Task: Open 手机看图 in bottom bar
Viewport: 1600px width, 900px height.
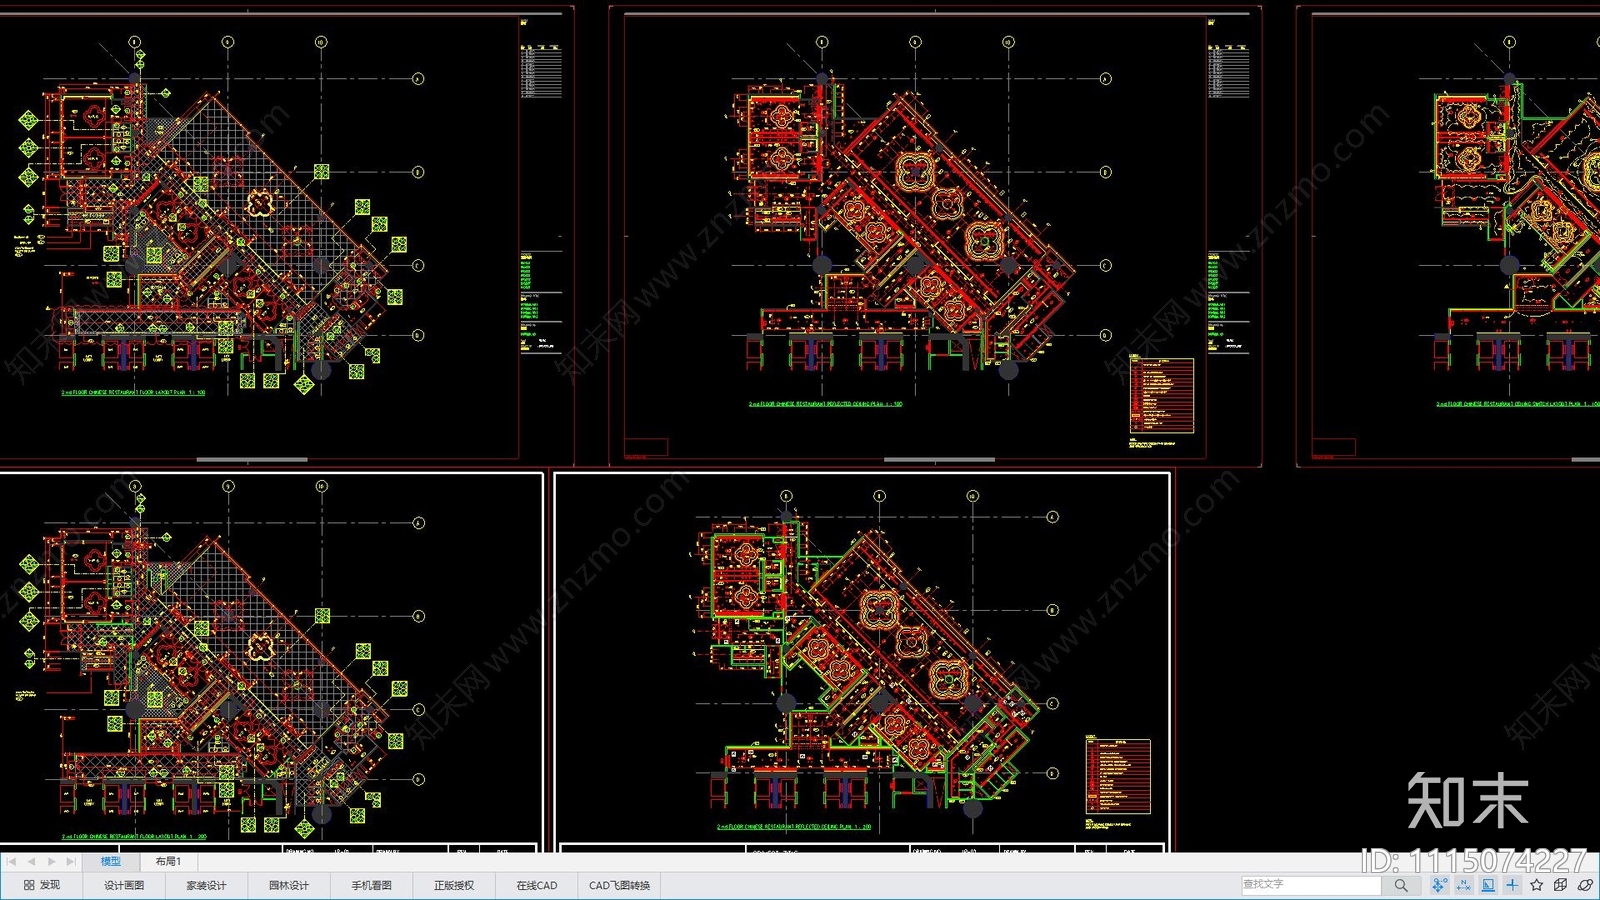Action: (371, 885)
